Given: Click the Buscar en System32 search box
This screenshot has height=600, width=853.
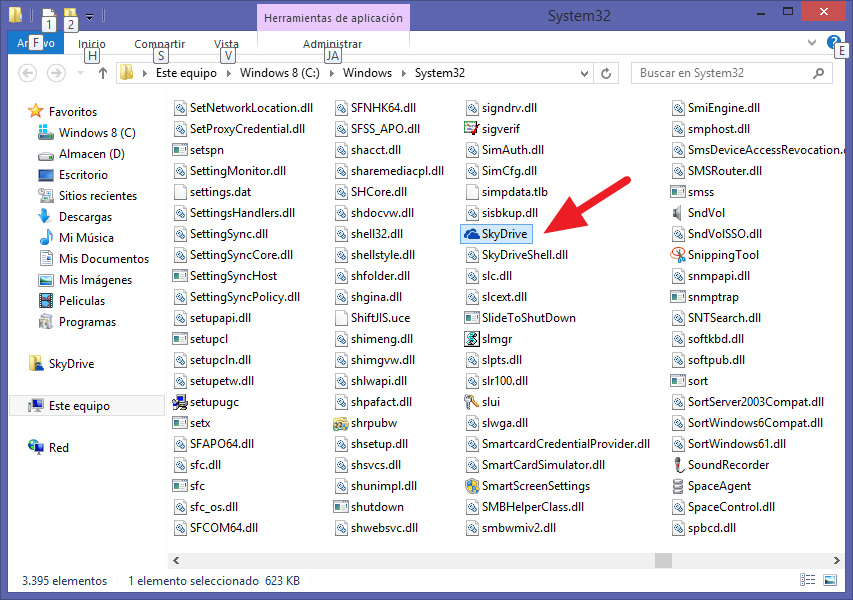Looking at the screenshot, I should pyautogui.click(x=720, y=73).
